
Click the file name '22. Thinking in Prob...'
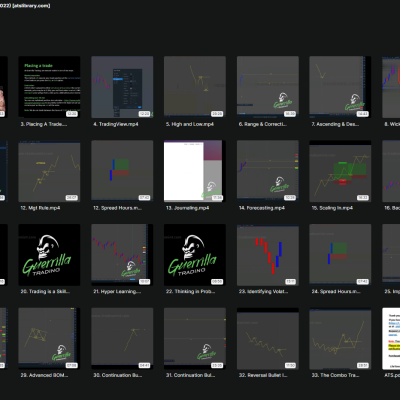click(x=191, y=292)
